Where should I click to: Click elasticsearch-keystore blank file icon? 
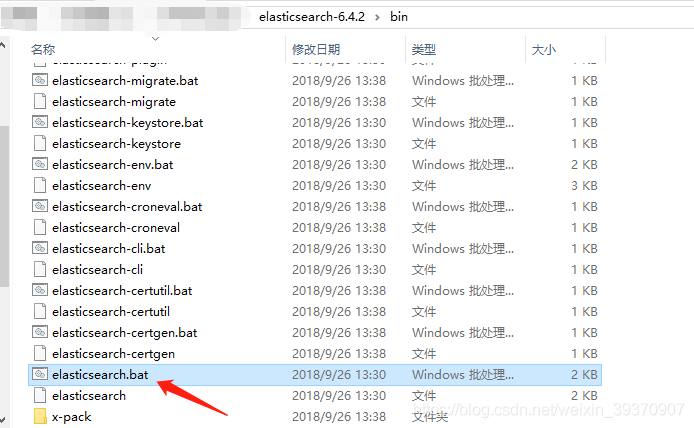tap(40, 143)
